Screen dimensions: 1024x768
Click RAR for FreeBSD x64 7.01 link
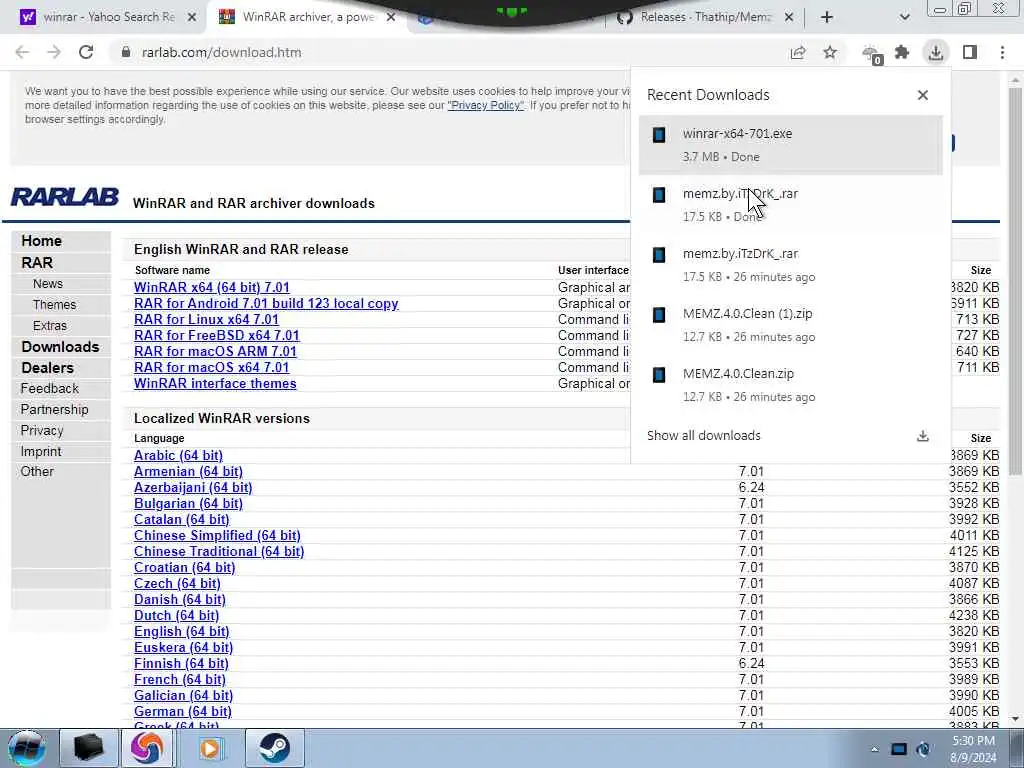[217, 336]
